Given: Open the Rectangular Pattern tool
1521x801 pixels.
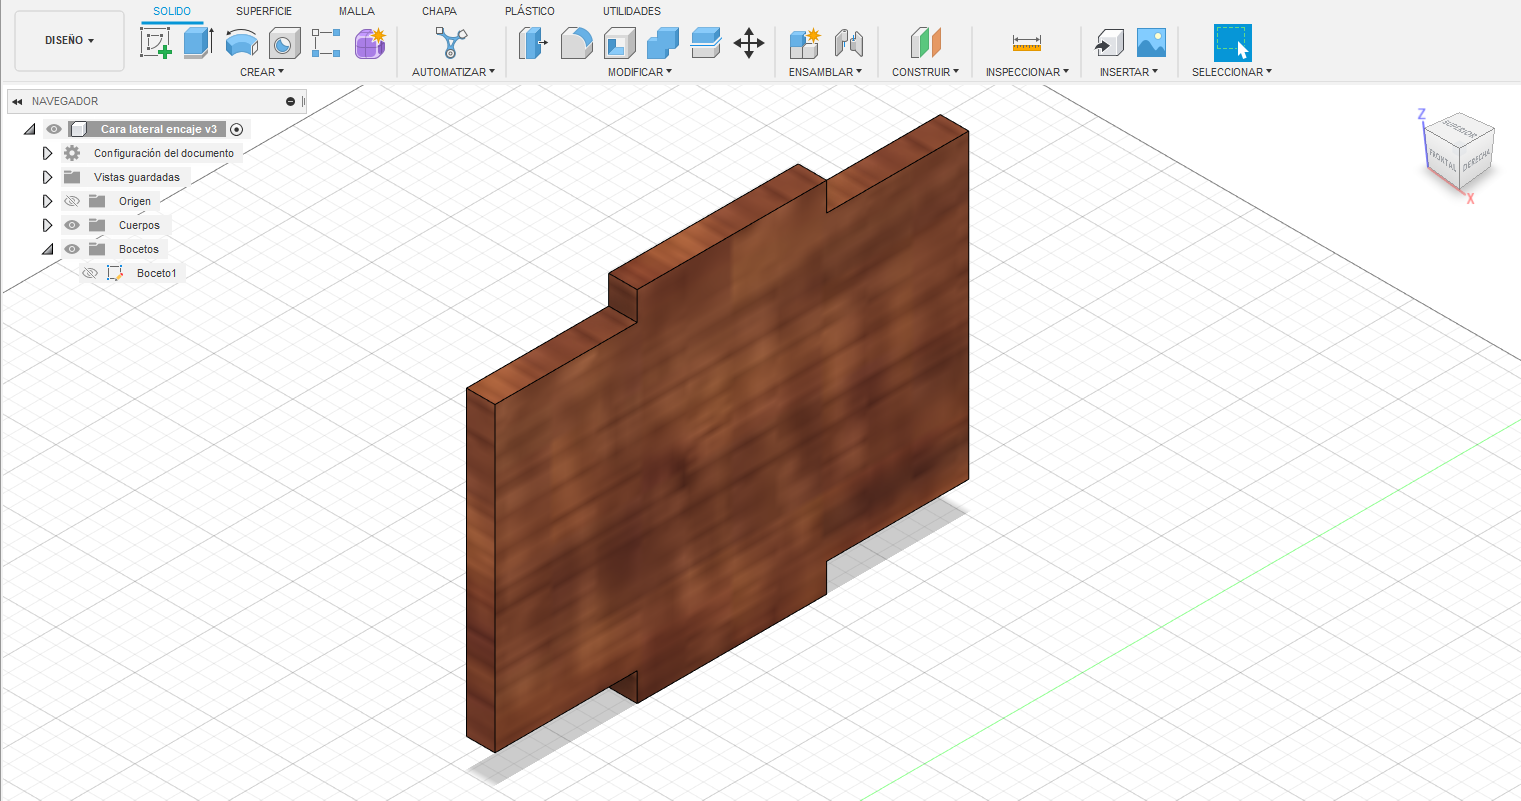Looking at the screenshot, I should pyautogui.click(x=326, y=43).
